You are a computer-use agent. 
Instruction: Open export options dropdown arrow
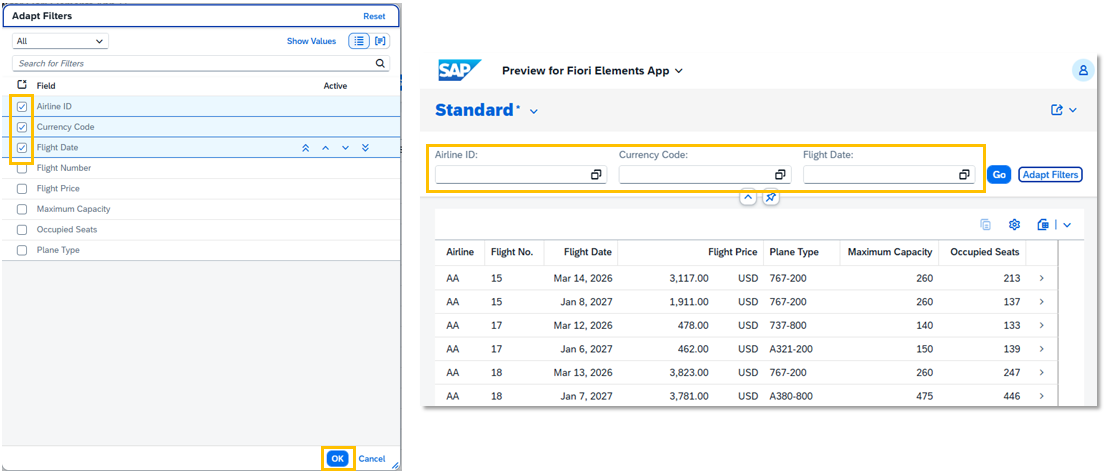tap(1067, 225)
